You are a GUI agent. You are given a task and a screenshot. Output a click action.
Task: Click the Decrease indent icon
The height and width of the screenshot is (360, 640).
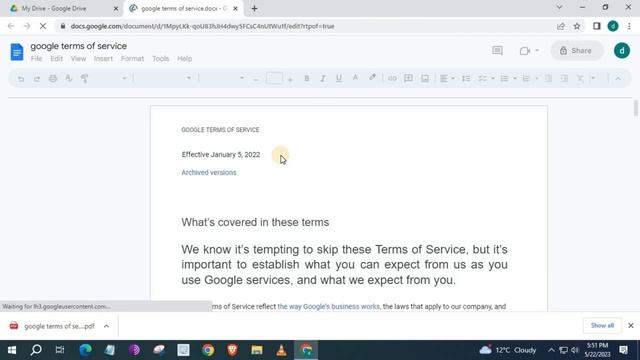tap(548, 78)
